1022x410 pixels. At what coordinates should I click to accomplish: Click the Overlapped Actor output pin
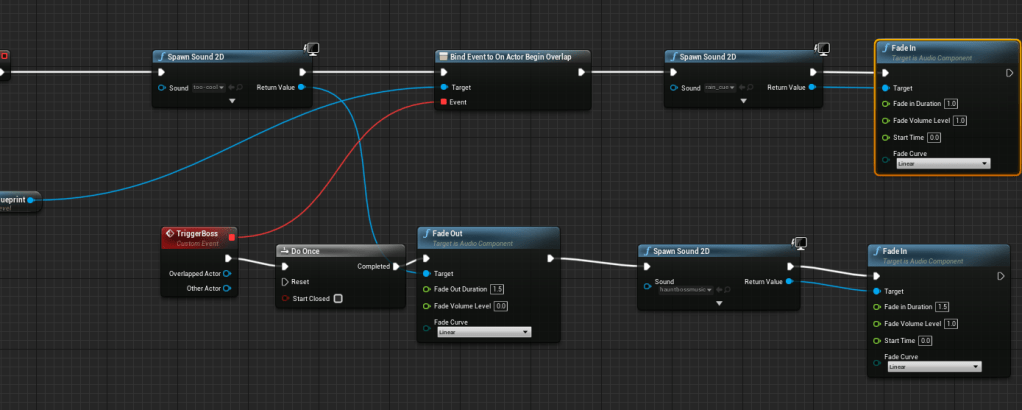click(227, 273)
